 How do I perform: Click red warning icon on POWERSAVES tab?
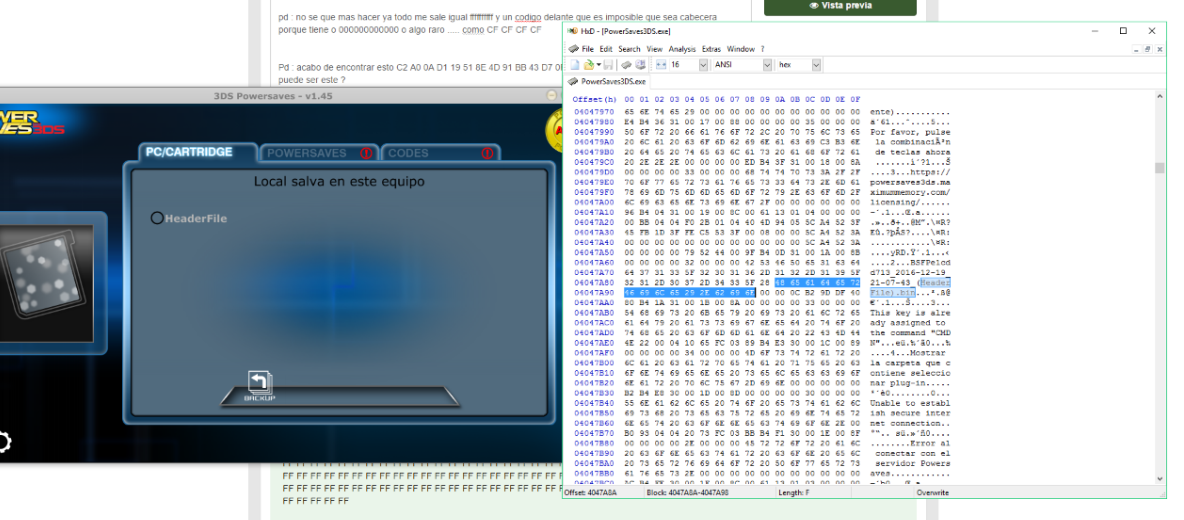click(366, 153)
